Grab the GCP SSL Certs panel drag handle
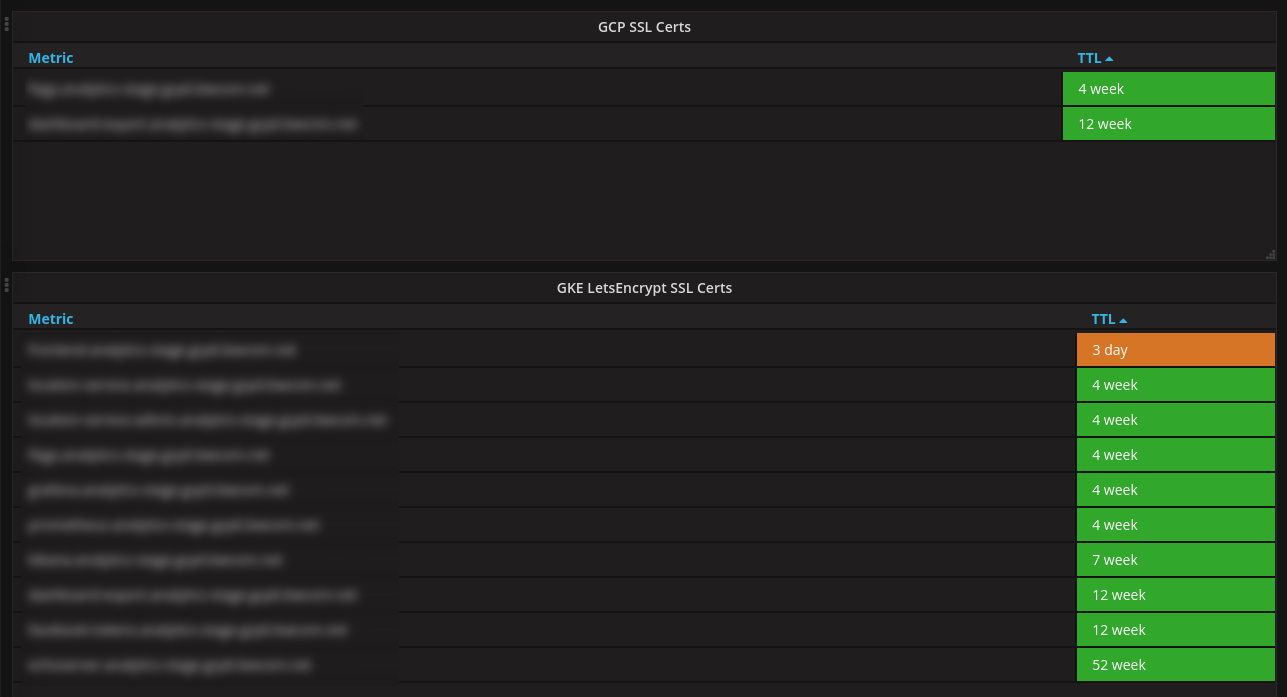This screenshot has width=1287, height=697. [x=6, y=22]
